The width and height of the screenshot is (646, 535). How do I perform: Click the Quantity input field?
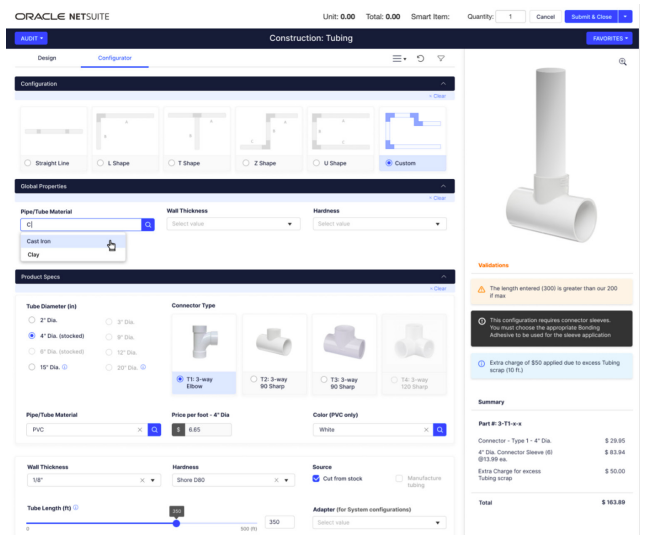coord(509,16)
